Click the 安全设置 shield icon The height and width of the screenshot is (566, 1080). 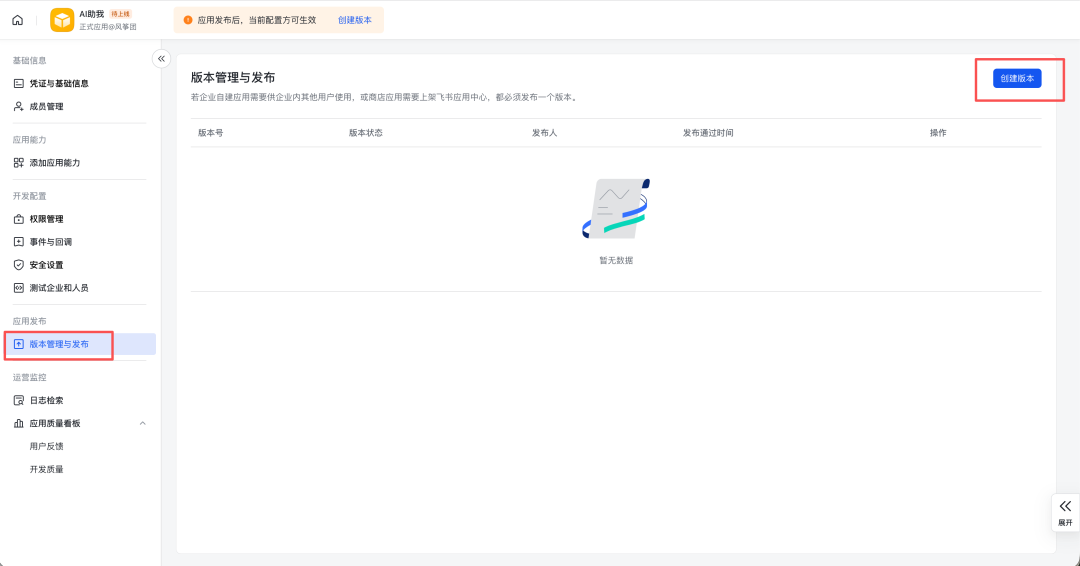(x=19, y=265)
